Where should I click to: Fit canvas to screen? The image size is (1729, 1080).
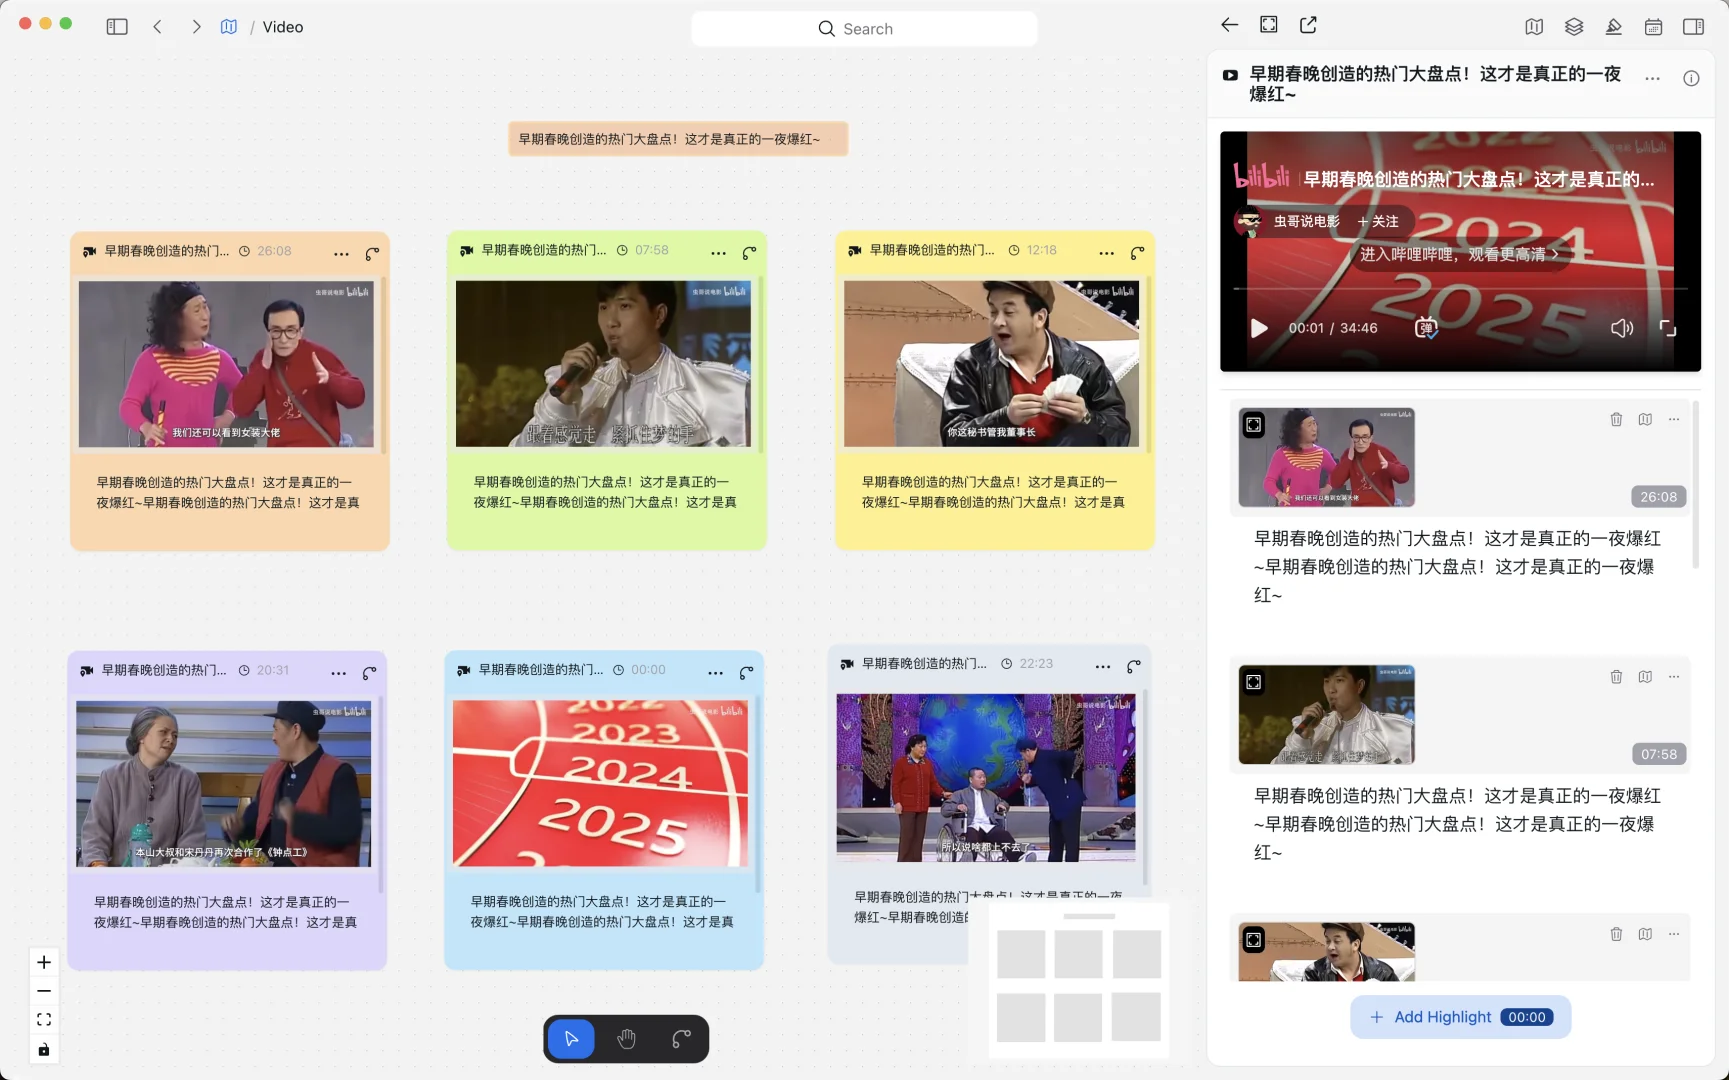pos(44,1020)
